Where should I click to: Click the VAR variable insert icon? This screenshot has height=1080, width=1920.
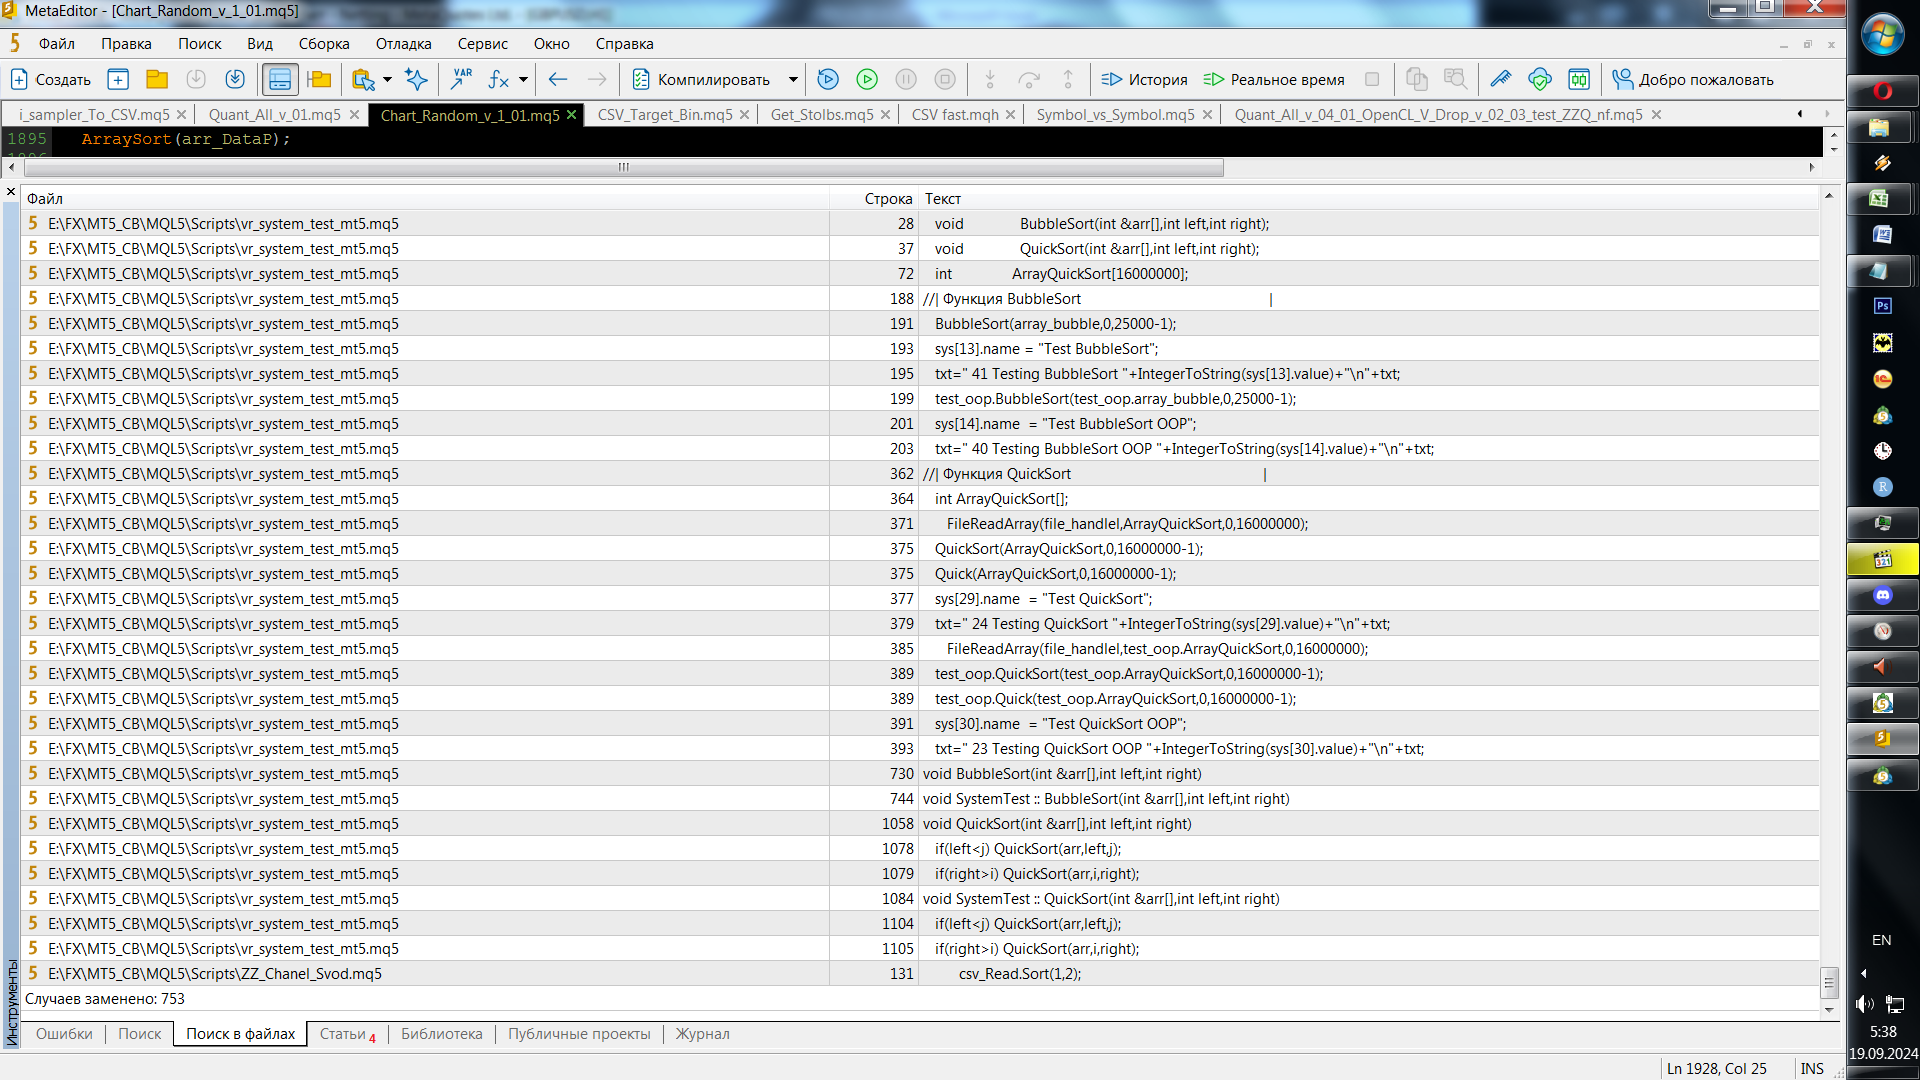[461, 80]
